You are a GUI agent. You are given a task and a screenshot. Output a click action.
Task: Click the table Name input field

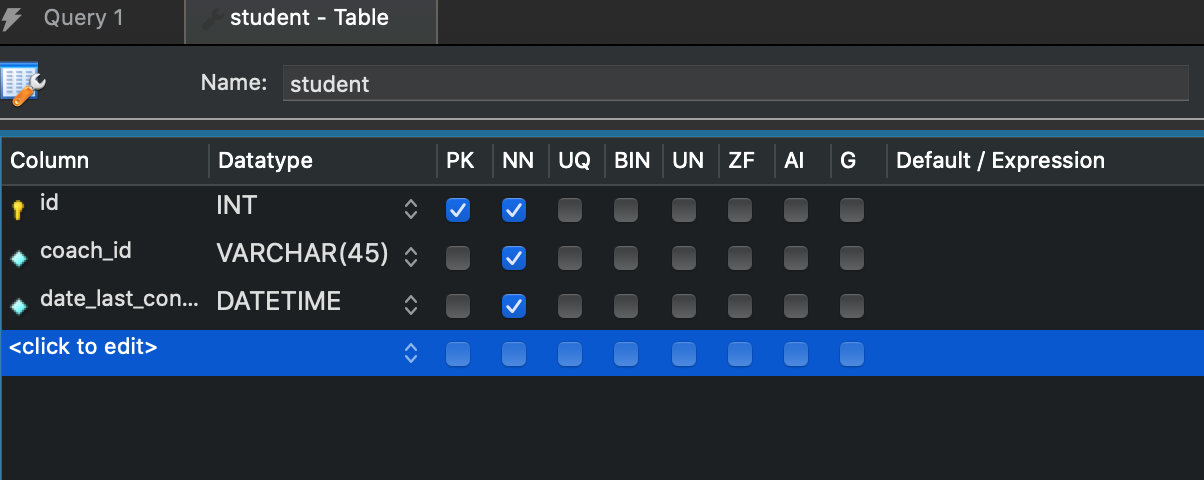[735, 84]
